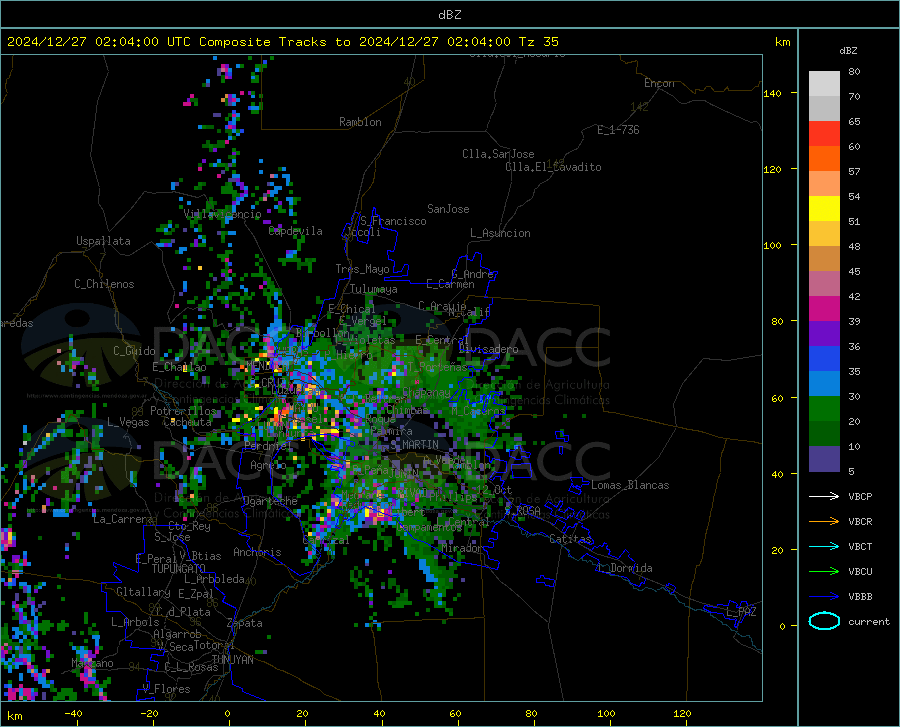
Task: Click the white 70 dBZ color swatch
Action: pyautogui.click(x=824, y=84)
